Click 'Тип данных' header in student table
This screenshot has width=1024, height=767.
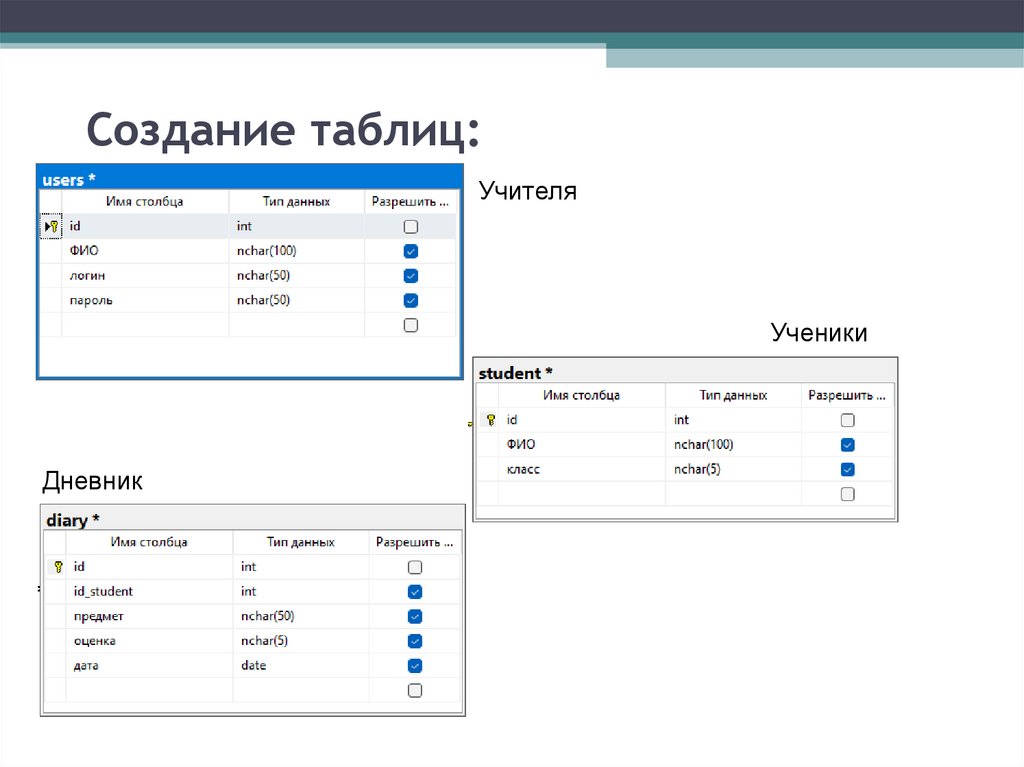tap(733, 395)
